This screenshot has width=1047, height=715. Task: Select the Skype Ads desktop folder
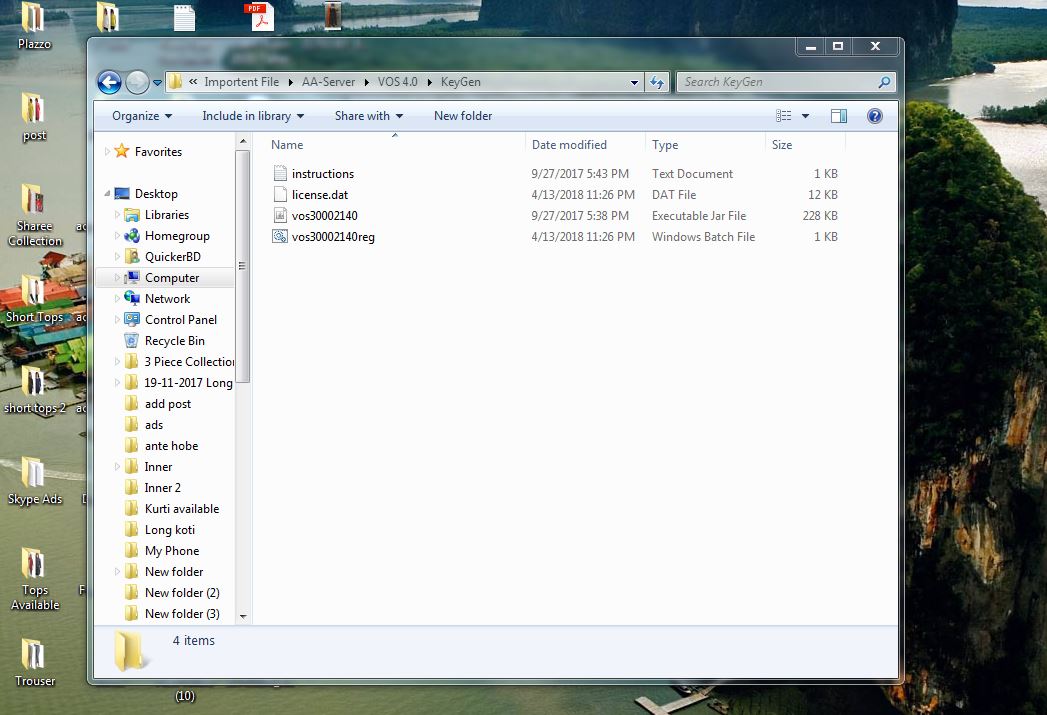click(x=34, y=481)
